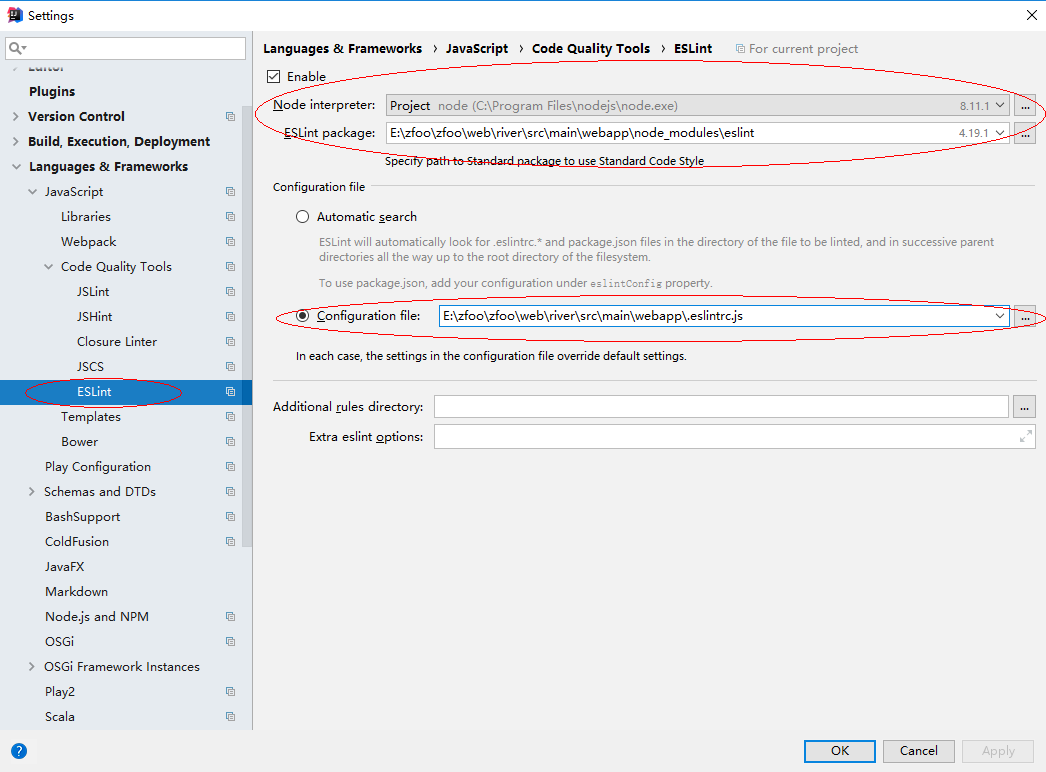
Task: Click the search magnifier icon in settings
Action: [x=17, y=48]
